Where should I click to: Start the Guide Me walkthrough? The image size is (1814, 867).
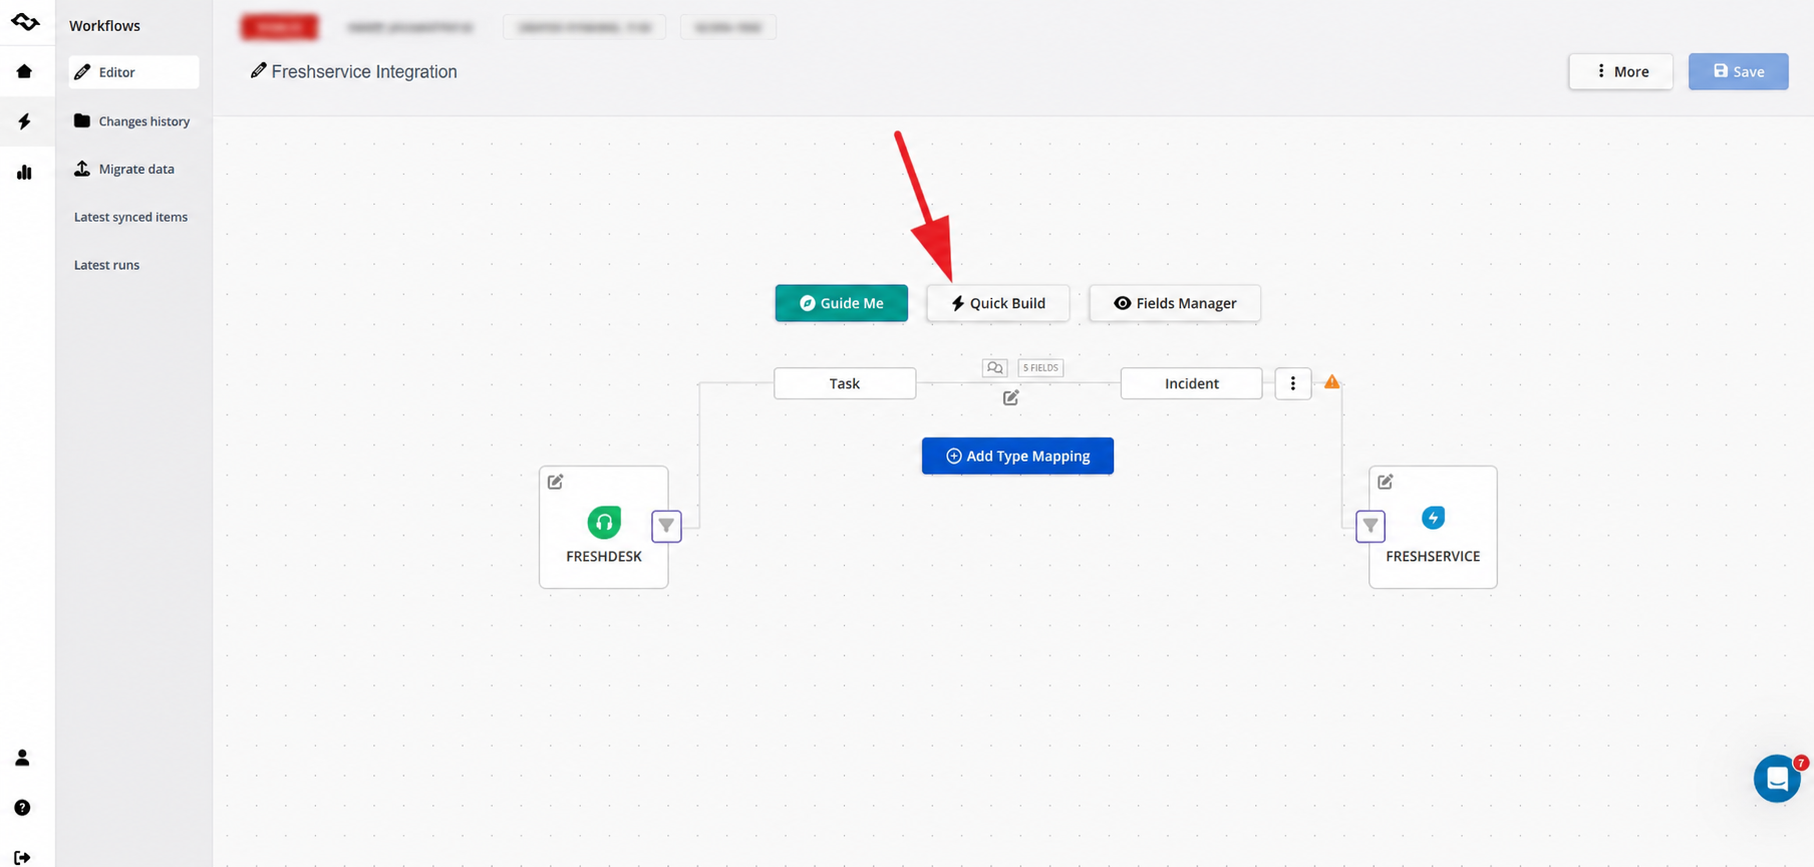coord(841,303)
